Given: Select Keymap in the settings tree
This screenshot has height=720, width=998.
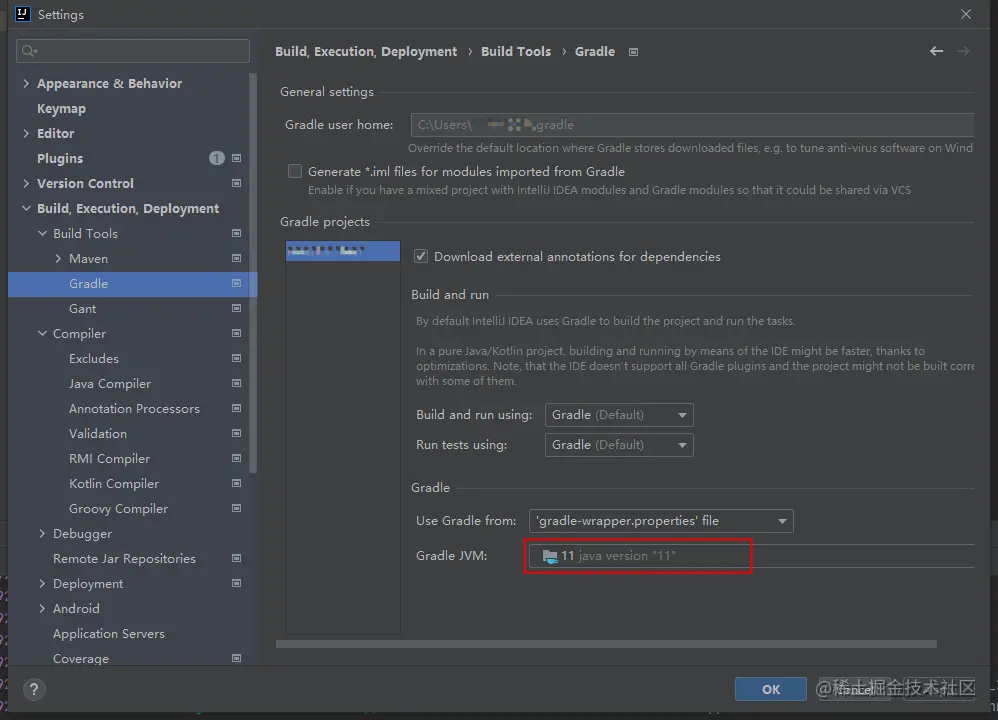Looking at the screenshot, I should click(61, 108).
